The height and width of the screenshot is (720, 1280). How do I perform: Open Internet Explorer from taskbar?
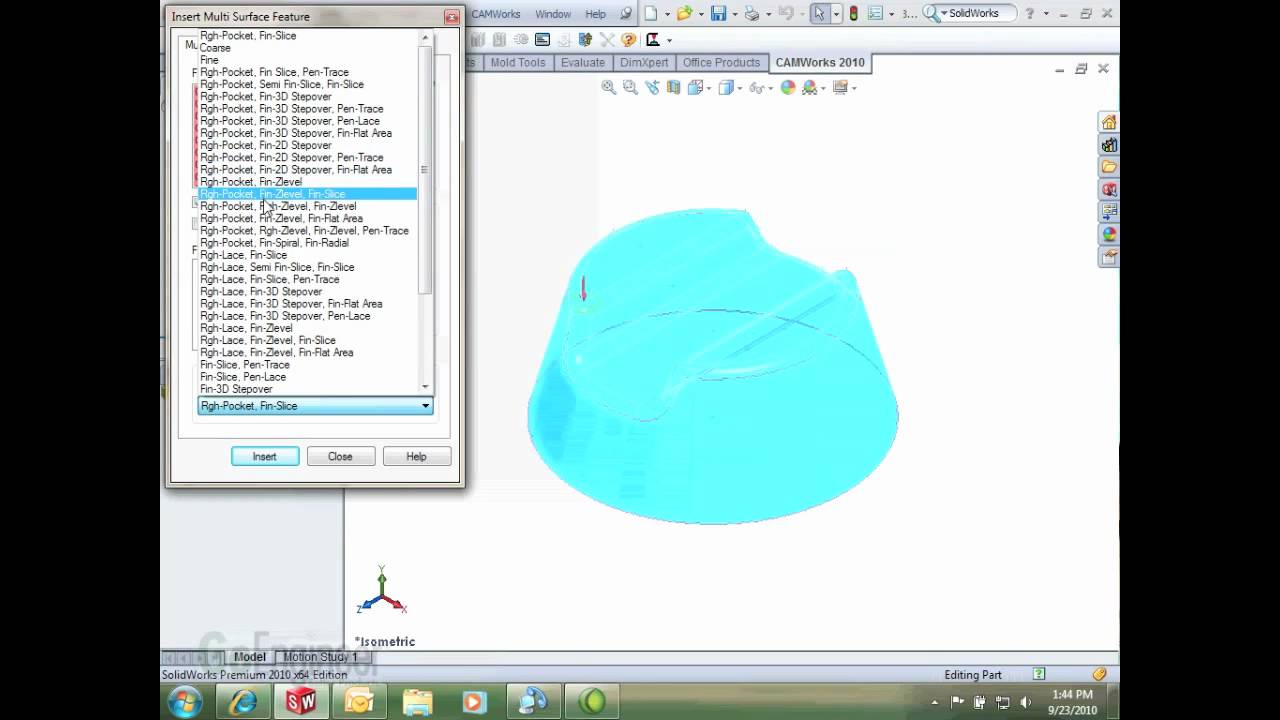click(x=243, y=702)
